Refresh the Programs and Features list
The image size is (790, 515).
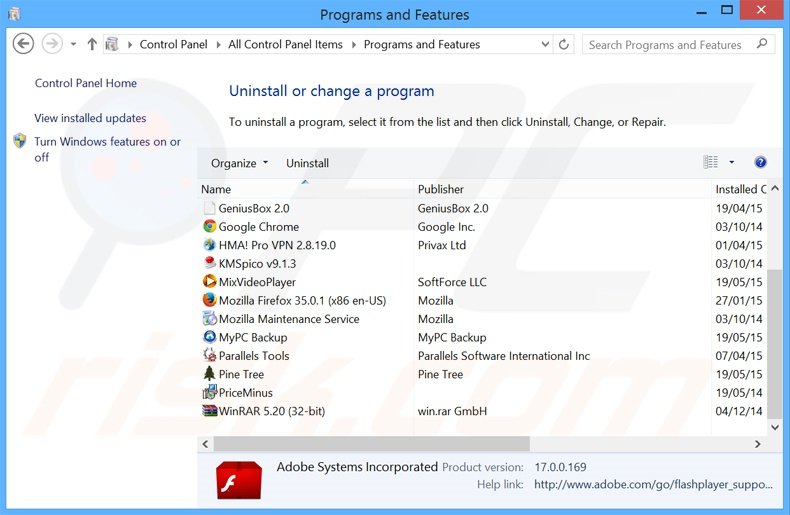tap(564, 44)
